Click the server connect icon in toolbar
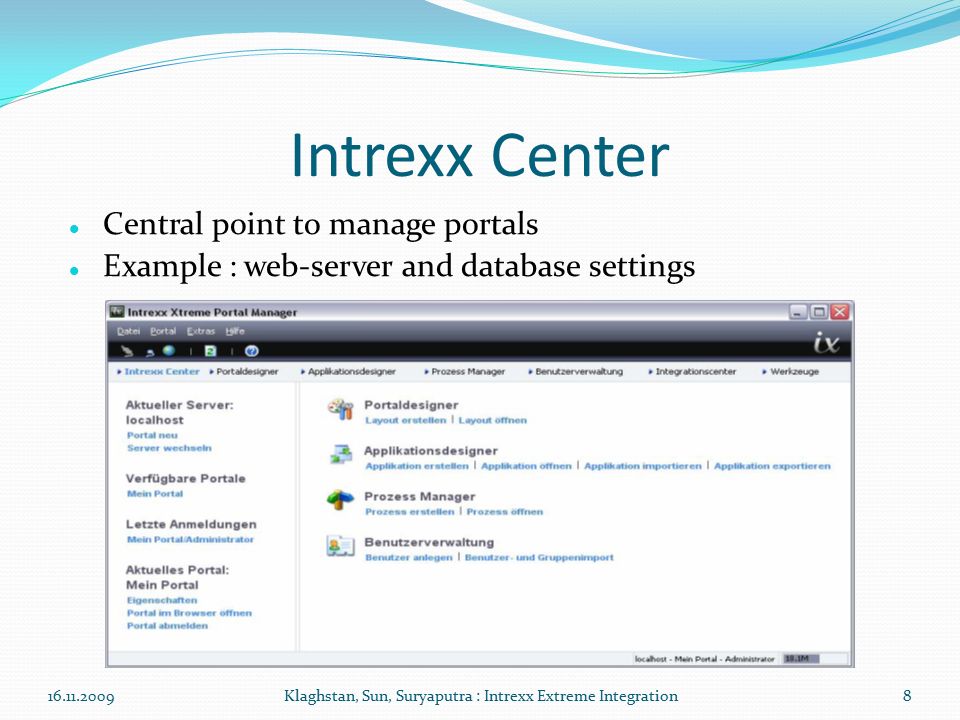Screen dimensions: 960x720 [127, 351]
